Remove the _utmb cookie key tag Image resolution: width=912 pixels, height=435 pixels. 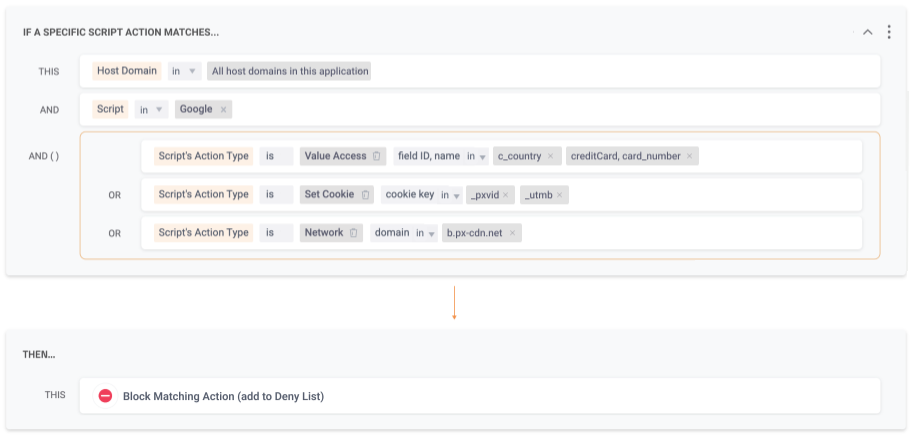point(560,195)
